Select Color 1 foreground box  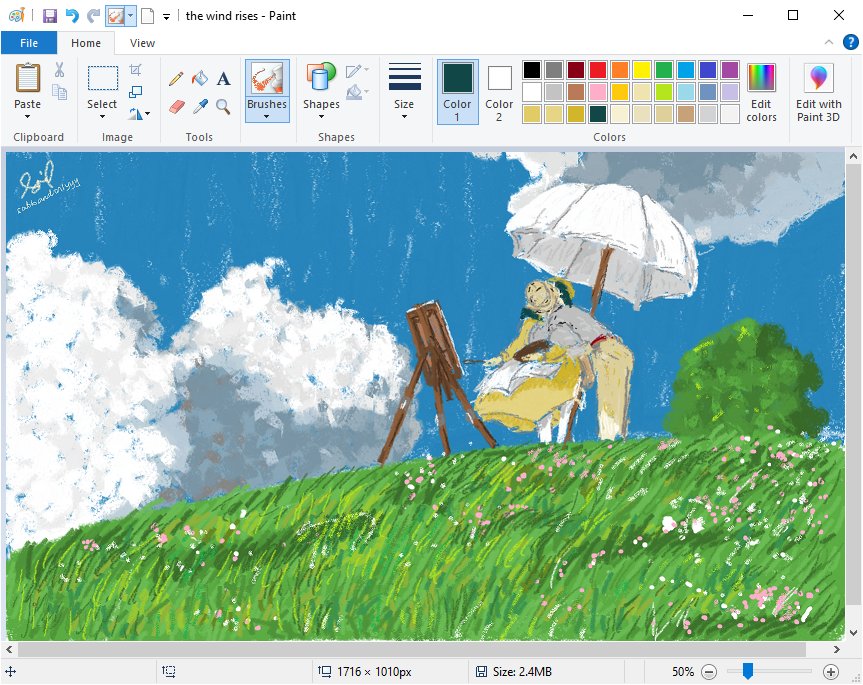click(x=457, y=91)
